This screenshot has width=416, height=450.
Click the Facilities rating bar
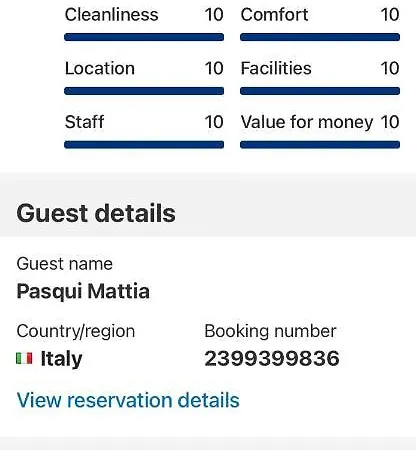[320, 91]
